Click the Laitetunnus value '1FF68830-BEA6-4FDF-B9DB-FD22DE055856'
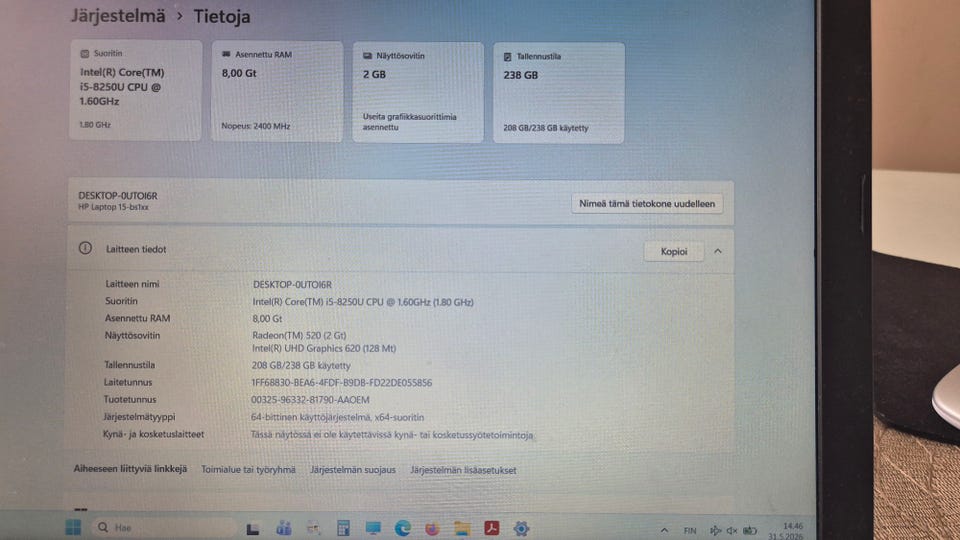This screenshot has height=540, width=960. [342, 383]
